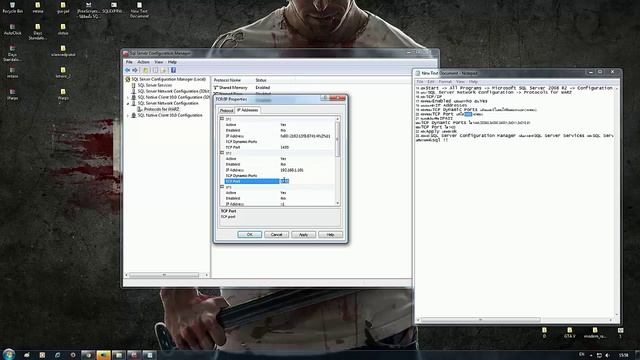Select the AutoClick desktop icon
640x360 pixels.
(x=12, y=29)
